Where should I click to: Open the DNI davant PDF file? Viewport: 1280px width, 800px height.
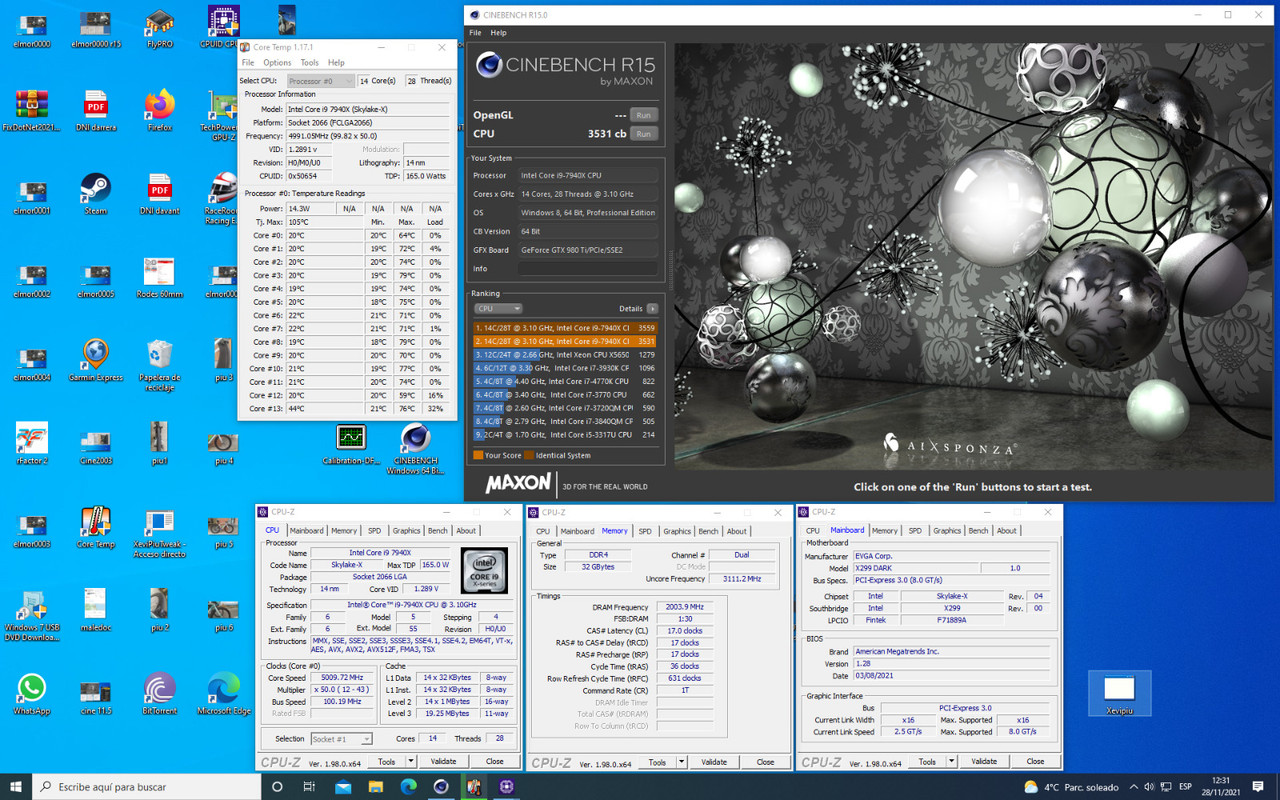tap(159, 194)
